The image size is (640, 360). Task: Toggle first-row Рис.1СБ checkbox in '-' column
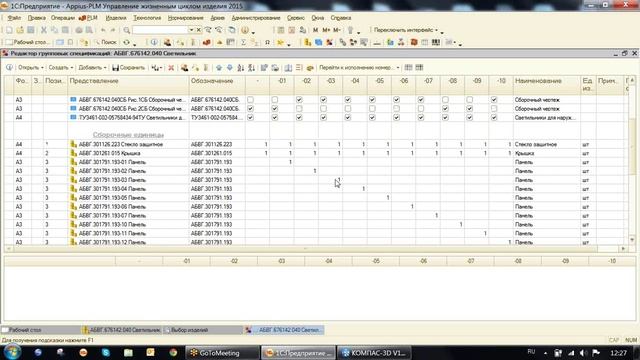(x=250, y=100)
